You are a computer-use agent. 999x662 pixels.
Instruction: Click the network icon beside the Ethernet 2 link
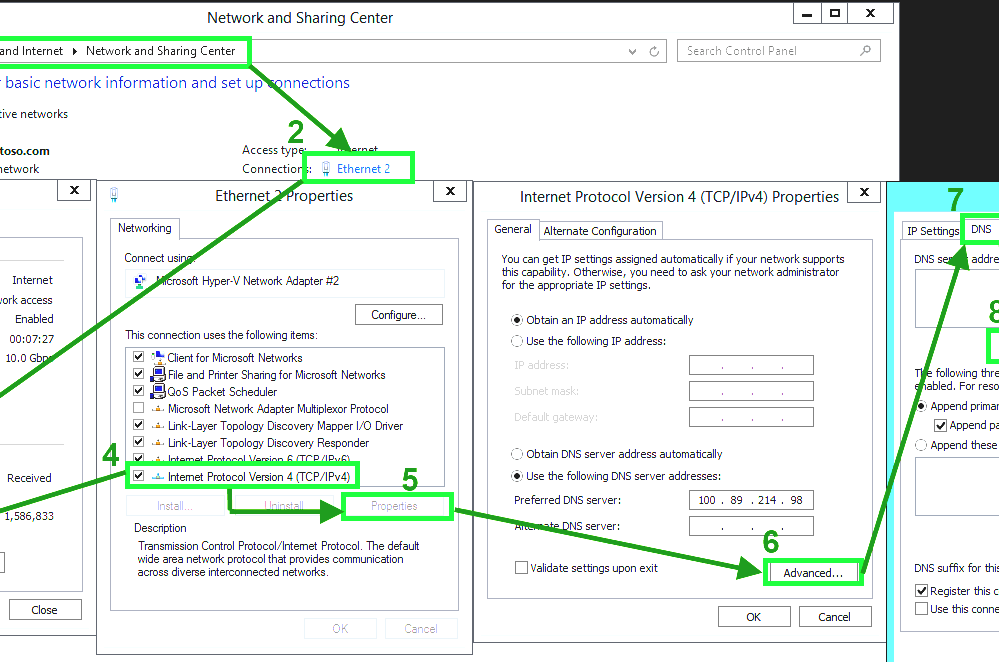click(325, 167)
